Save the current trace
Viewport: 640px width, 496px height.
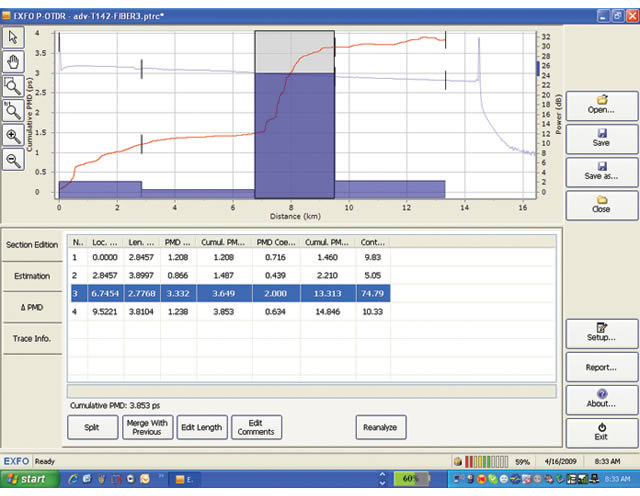(601, 138)
